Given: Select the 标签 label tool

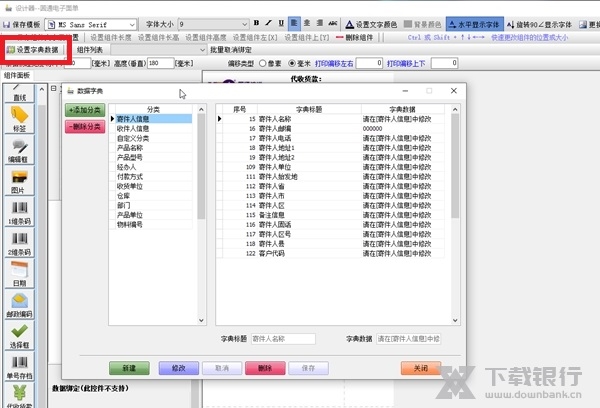Looking at the screenshot, I should 20,119.
